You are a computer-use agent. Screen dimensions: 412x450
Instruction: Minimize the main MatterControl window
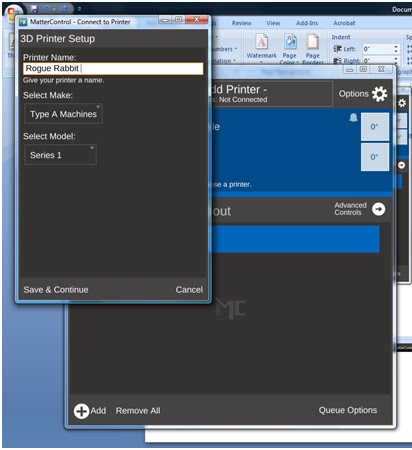coord(350,70)
